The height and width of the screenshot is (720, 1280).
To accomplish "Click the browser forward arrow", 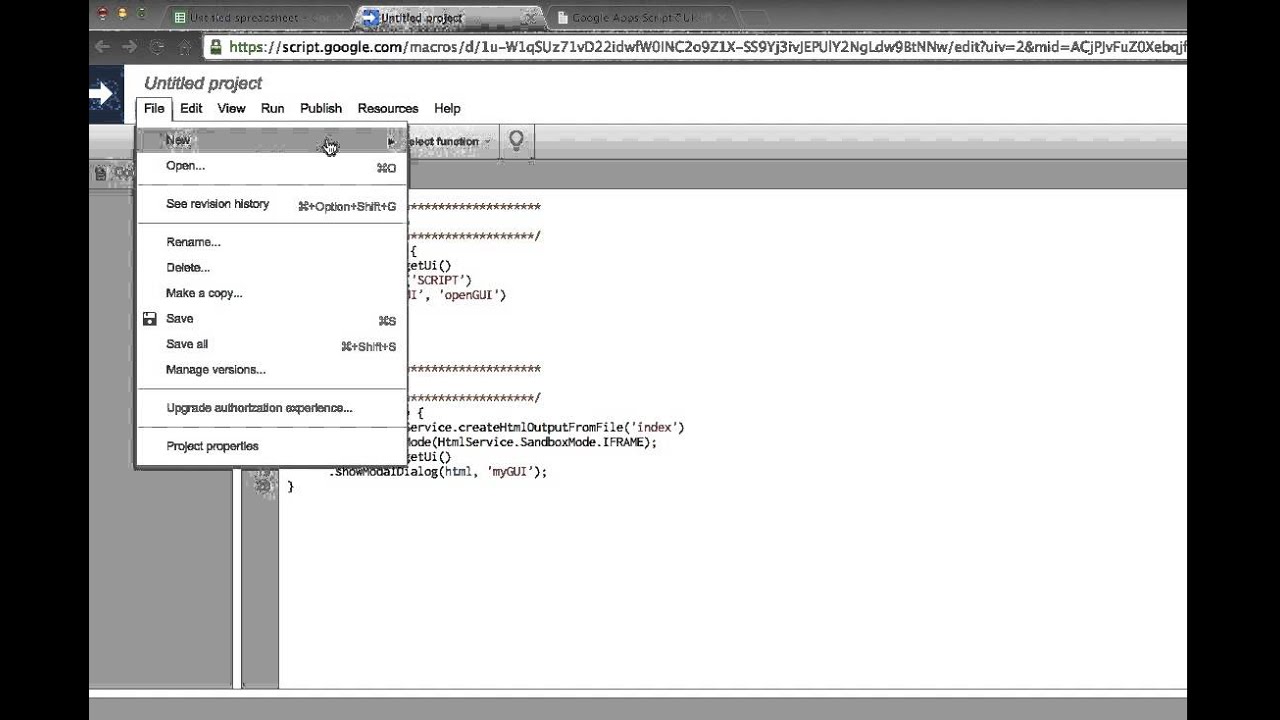I will click(130, 46).
